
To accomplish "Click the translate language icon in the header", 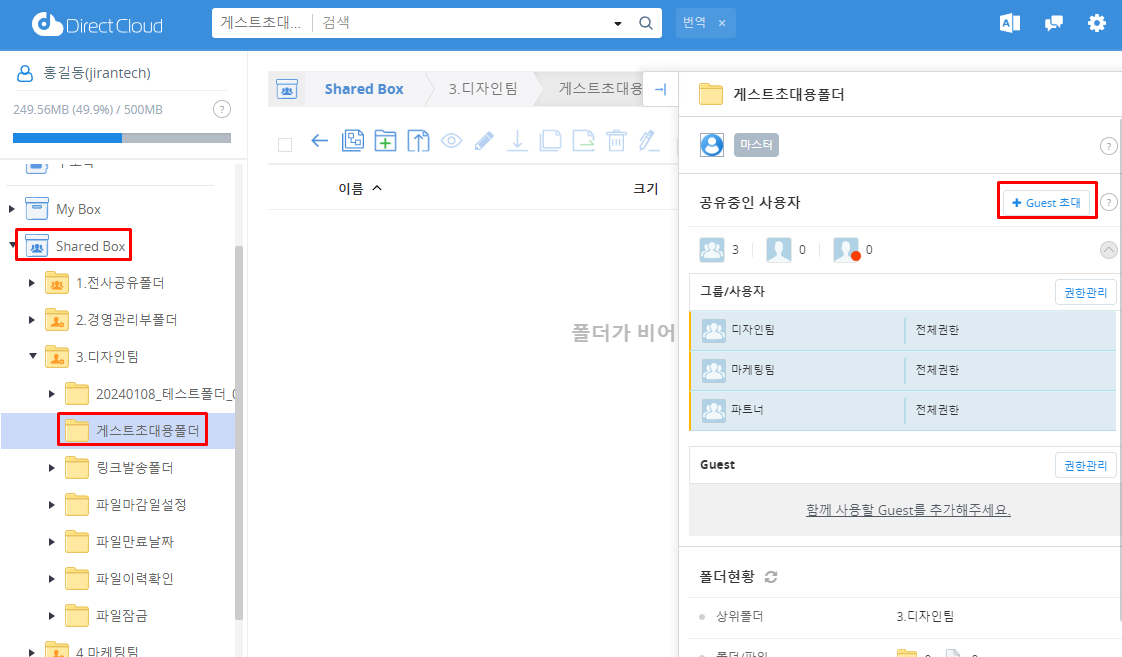I will tap(1009, 23).
